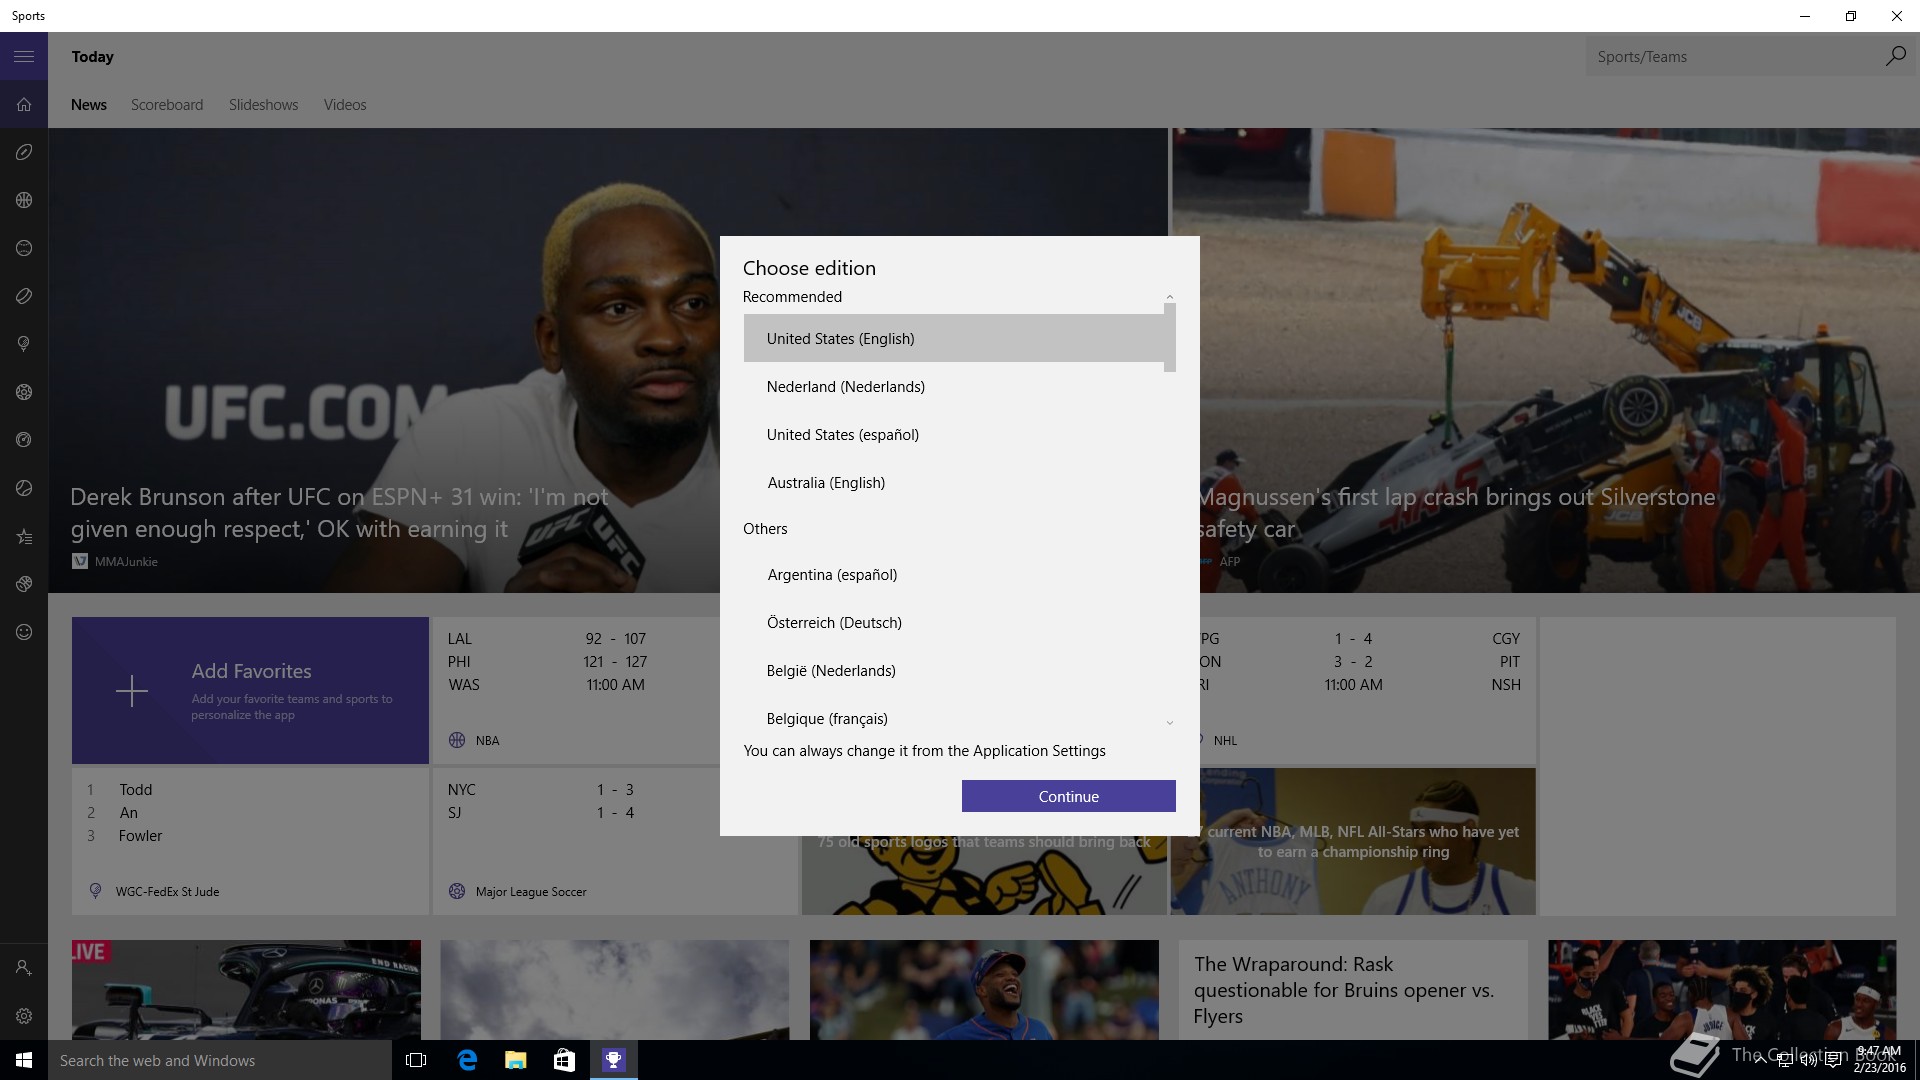Select België (Nederlands) edition
Viewport: 1920px width, 1080px height.
click(954, 671)
